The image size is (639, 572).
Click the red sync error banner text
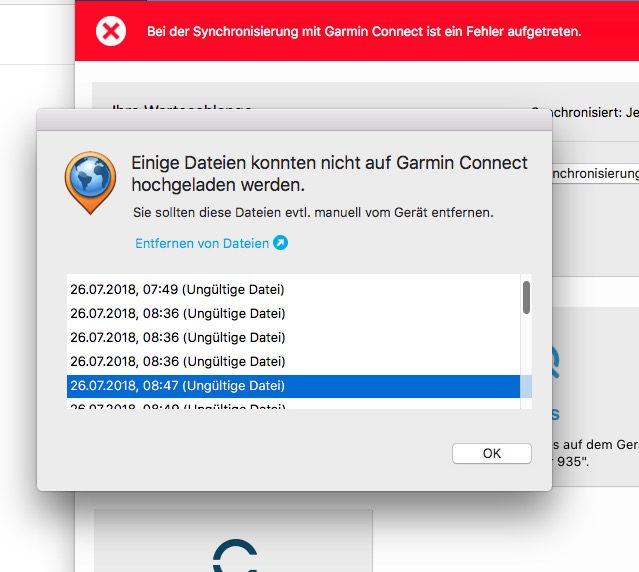point(364,31)
